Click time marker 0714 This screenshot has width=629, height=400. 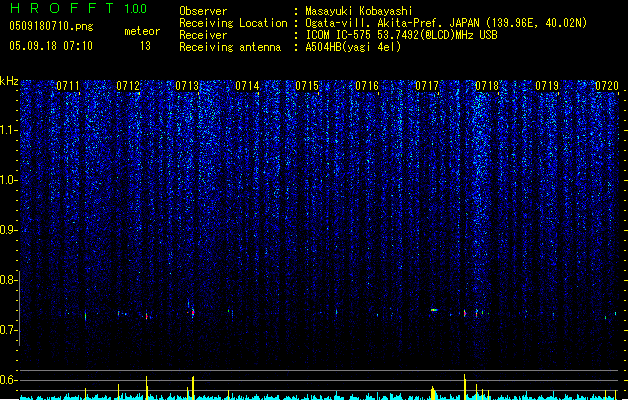247,86
